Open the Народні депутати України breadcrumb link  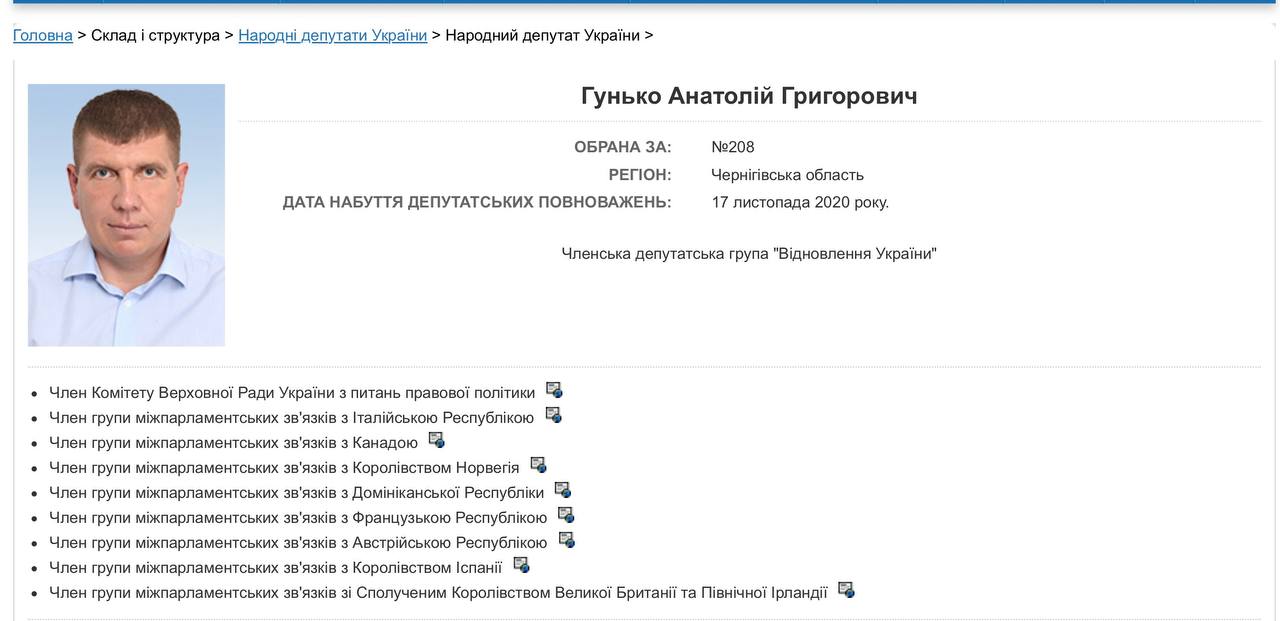[332, 35]
